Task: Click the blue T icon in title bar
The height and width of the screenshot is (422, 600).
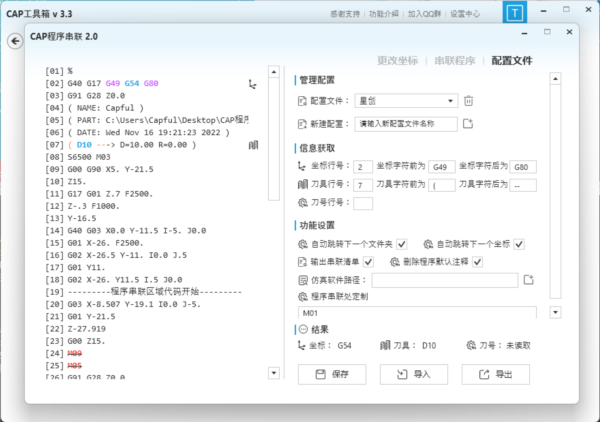Action: tap(515, 13)
